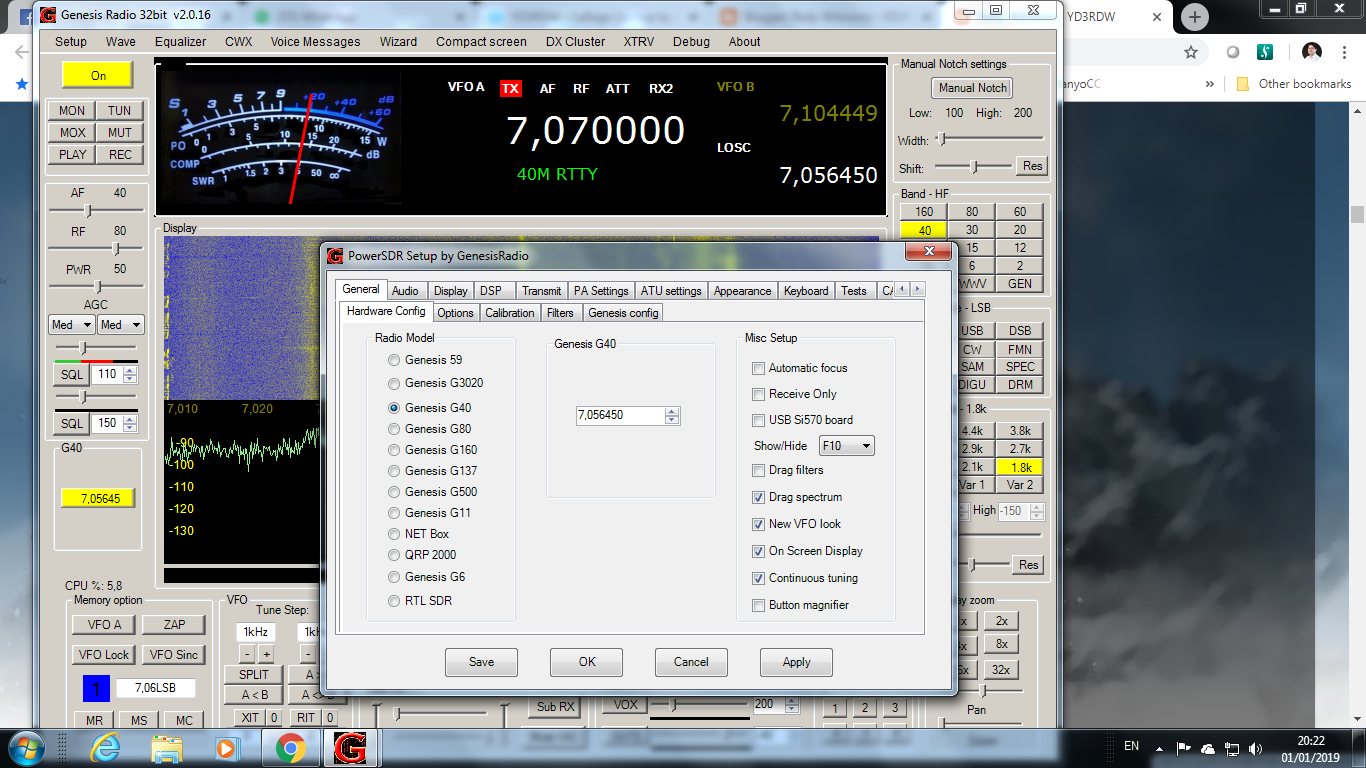Enable the Automatic focus checkbox
This screenshot has width=1366, height=768.
[758, 368]
